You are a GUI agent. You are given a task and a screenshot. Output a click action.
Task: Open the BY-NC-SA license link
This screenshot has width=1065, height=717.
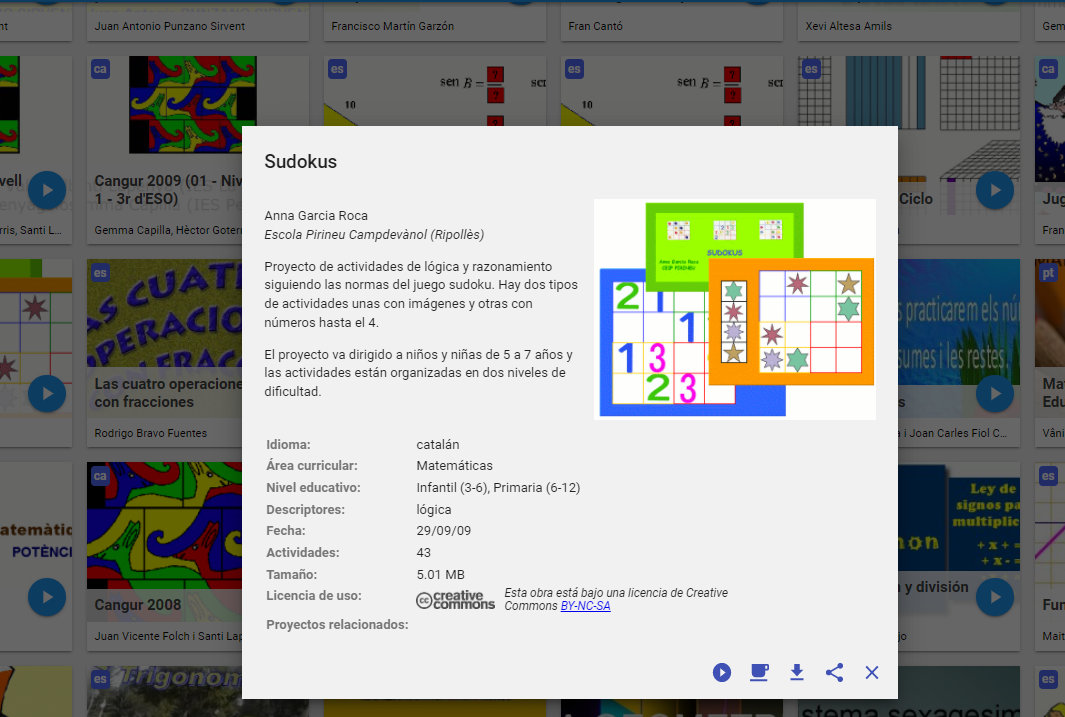click(585, 604)
